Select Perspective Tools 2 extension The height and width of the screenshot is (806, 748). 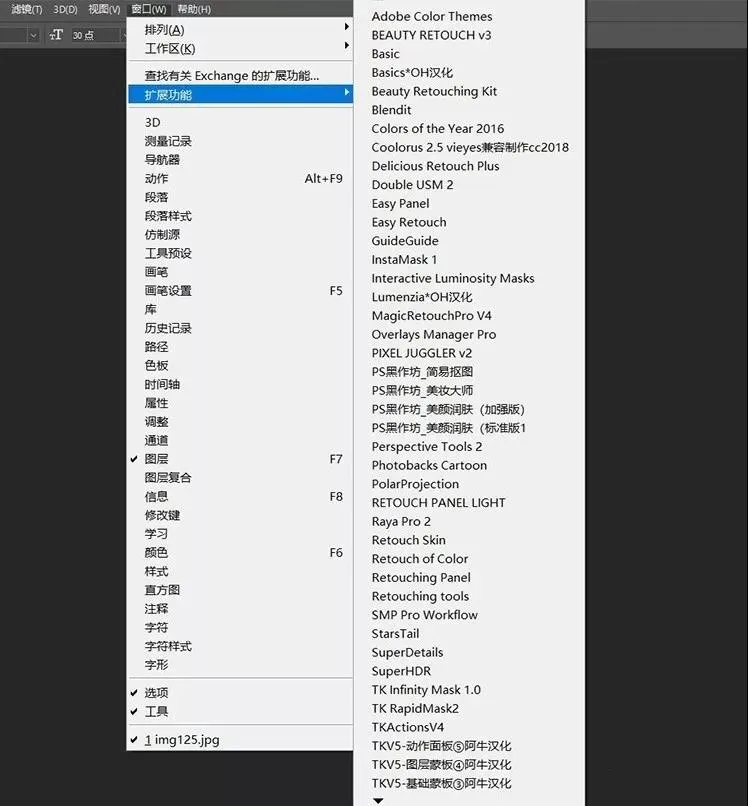[469, 447]
